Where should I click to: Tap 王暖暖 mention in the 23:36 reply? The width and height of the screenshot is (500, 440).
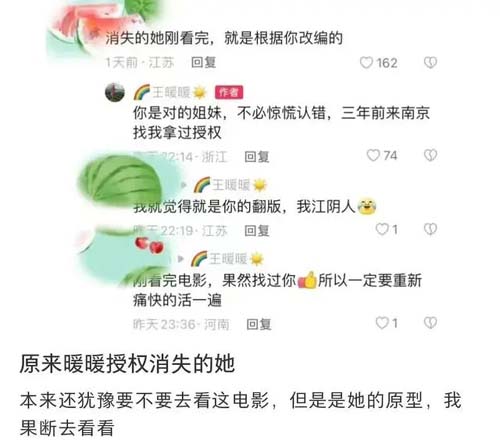[227, 259]
